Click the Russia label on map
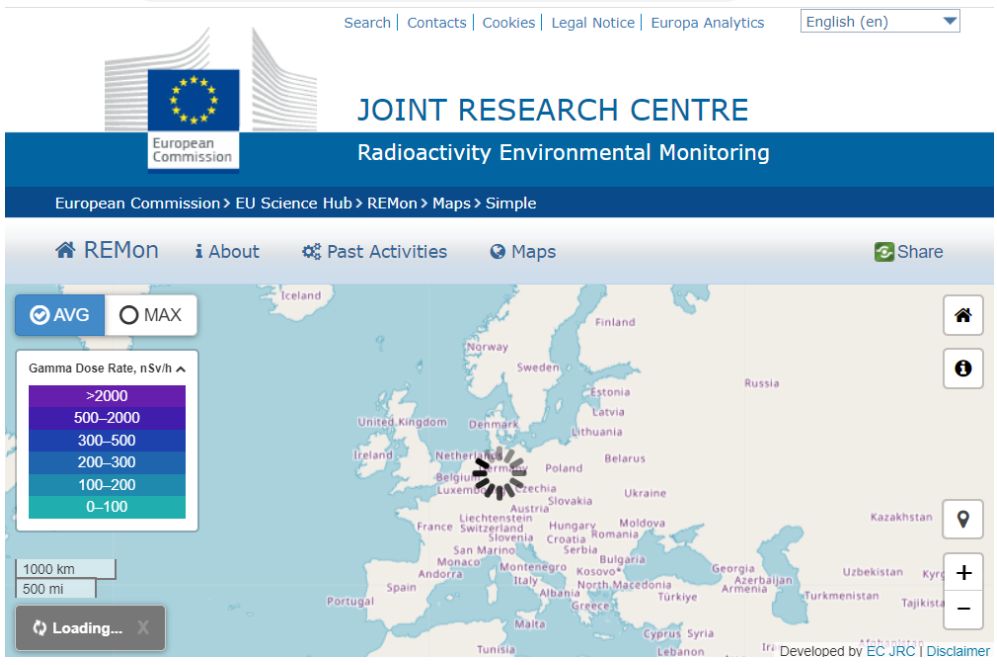Screen dimensions: 997x665 [762, 383]
